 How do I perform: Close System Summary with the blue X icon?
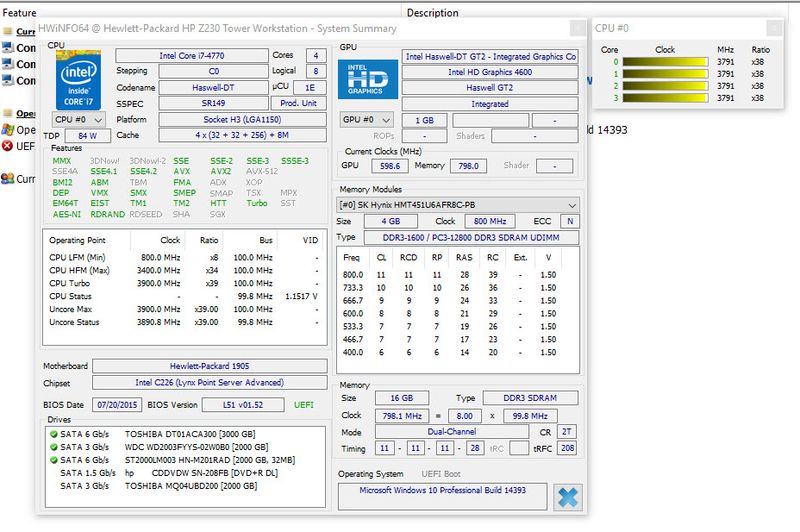(x=567, y=497)
